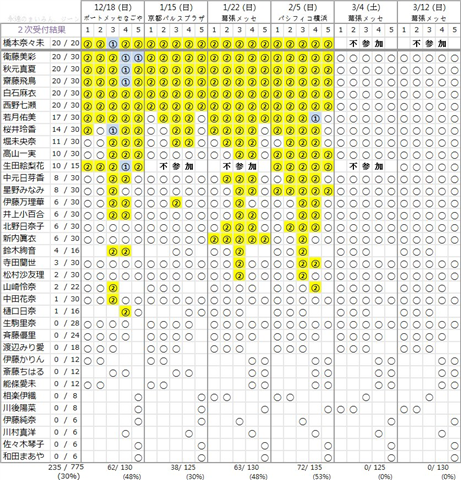Click 橋本奈々未's blue ① cell under 12/18
Screen dimensions: 461x480
tap(113, 43)
